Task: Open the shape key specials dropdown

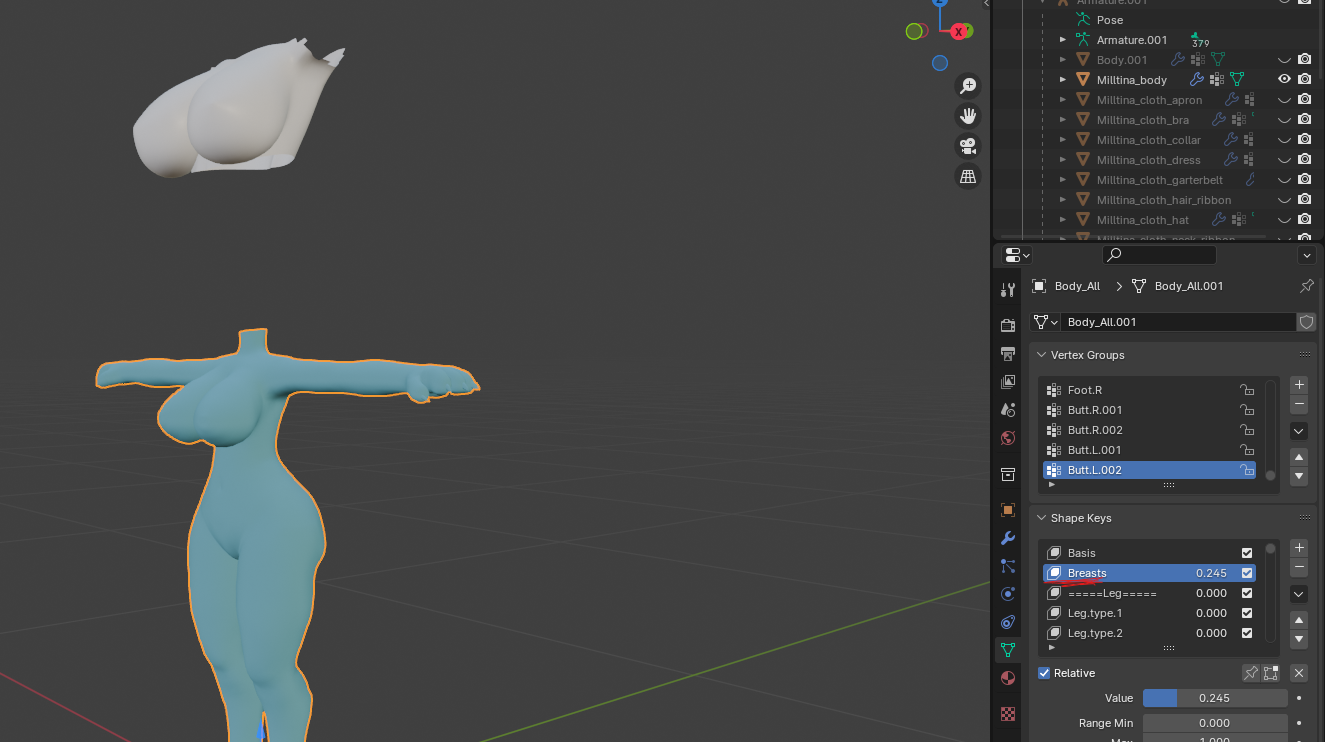Action: pyautogui.click(x=1299, y=594)
